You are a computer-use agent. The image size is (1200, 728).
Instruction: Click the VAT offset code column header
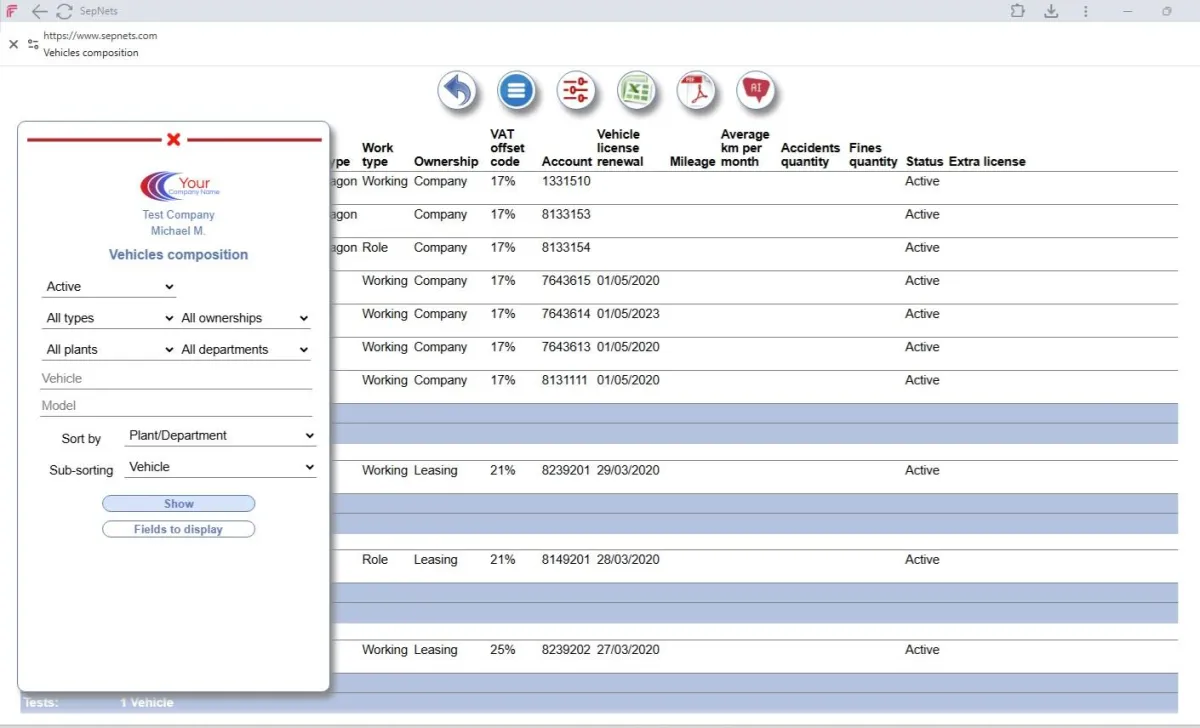[x=507, y=148]
